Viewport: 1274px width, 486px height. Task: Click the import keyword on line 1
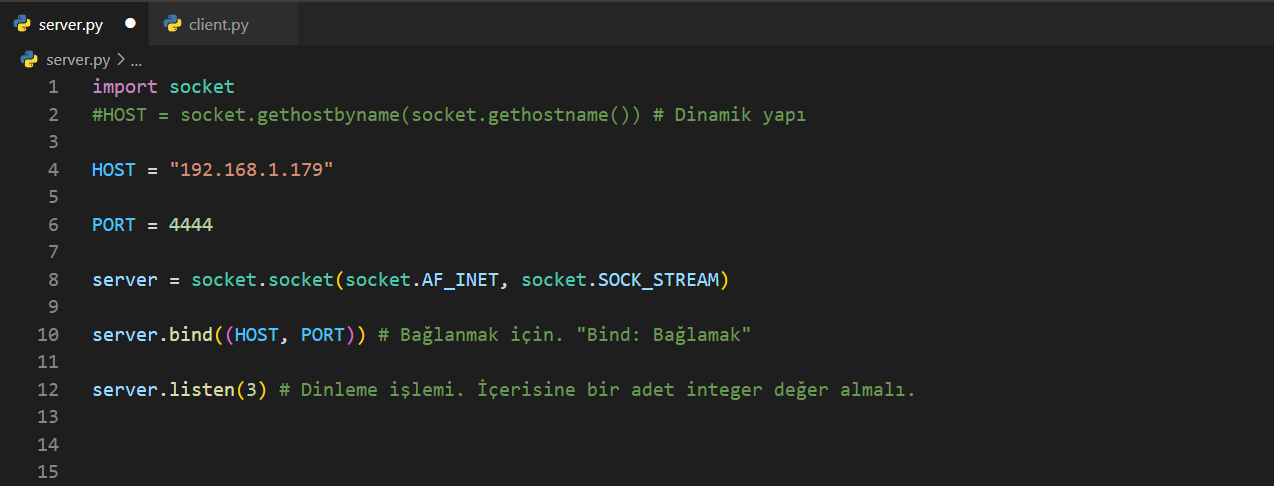[125, 87]
